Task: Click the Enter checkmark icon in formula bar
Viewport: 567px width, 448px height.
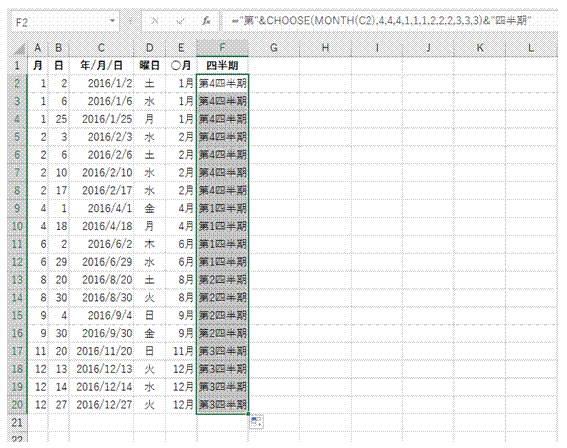Action: pyautogui.click(x=180, y=22)
